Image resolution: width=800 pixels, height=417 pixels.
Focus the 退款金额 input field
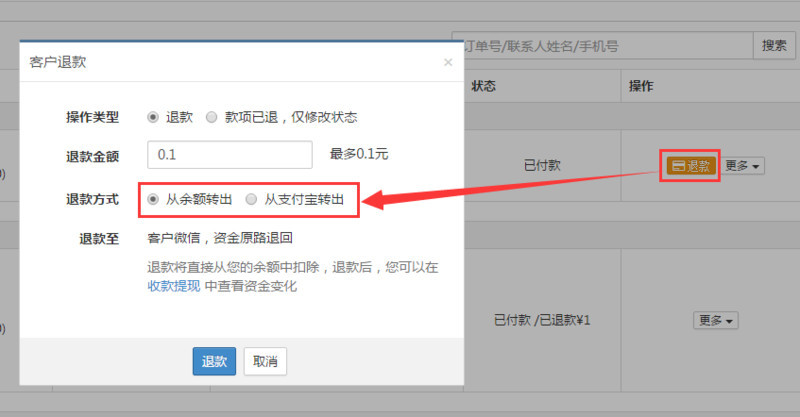(229, 155)
